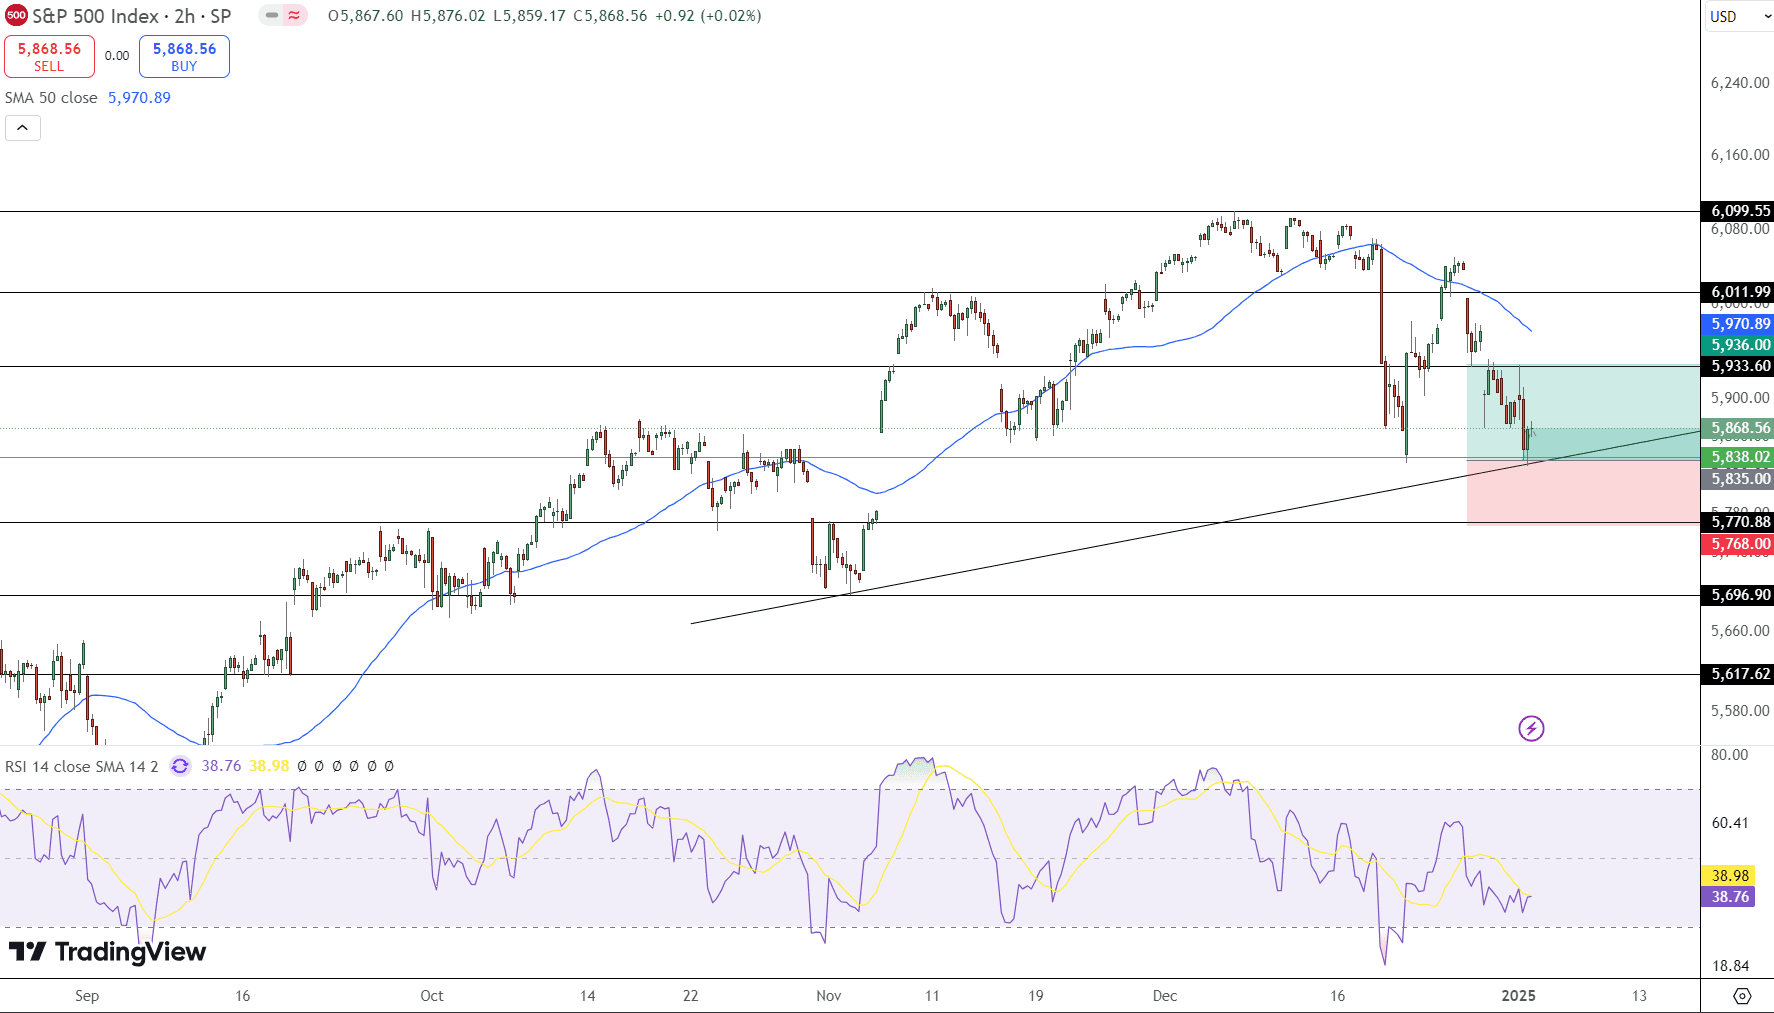
Task: Open the USD currency dropdown
Action: coord(1739,16)
